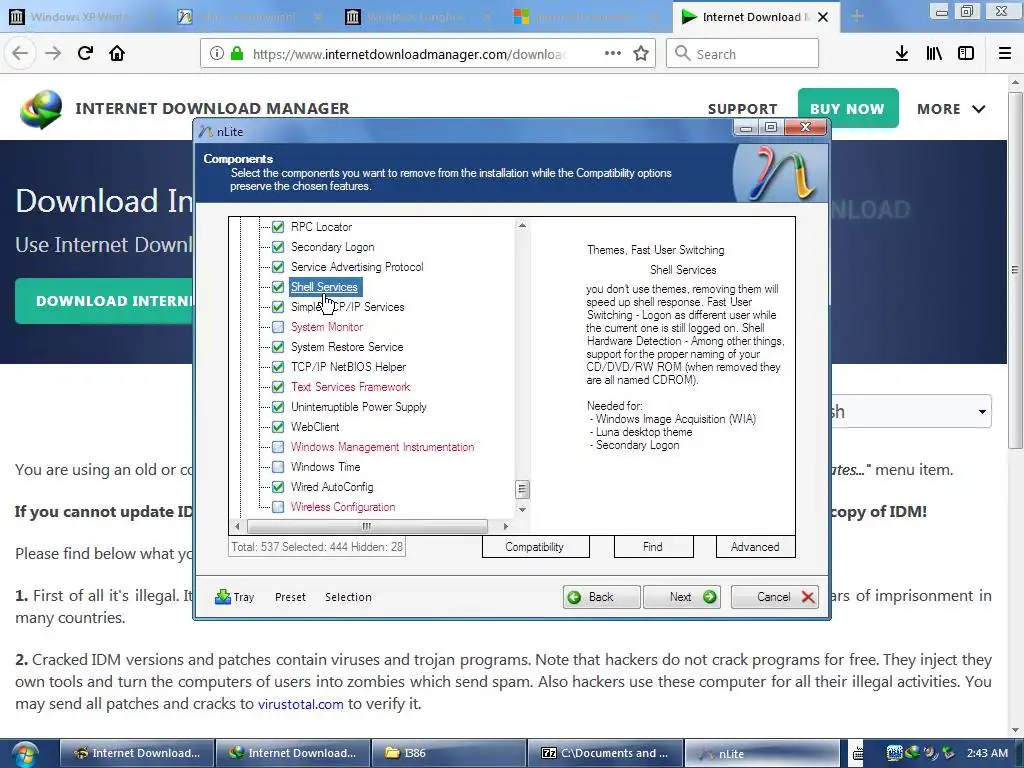The width and height of the screenshot is (1024, 768).
Task: Click the keyboard tray icon
Action: [x=857, y=754]
